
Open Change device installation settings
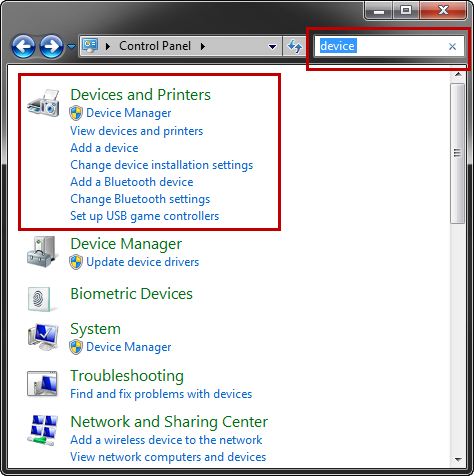[x=162, y=165]
